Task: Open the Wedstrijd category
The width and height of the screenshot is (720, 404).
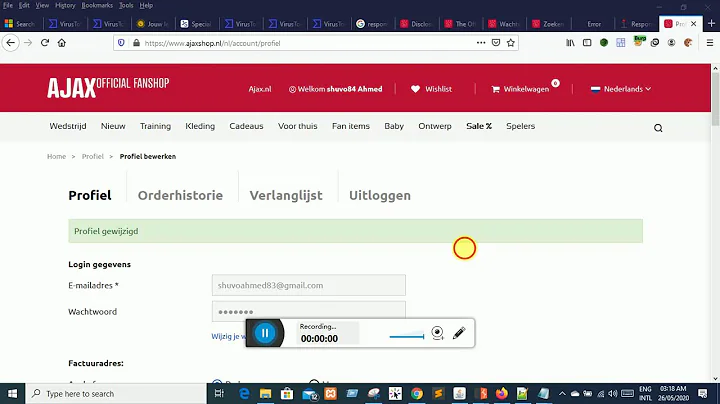Action: click(68, 126)
